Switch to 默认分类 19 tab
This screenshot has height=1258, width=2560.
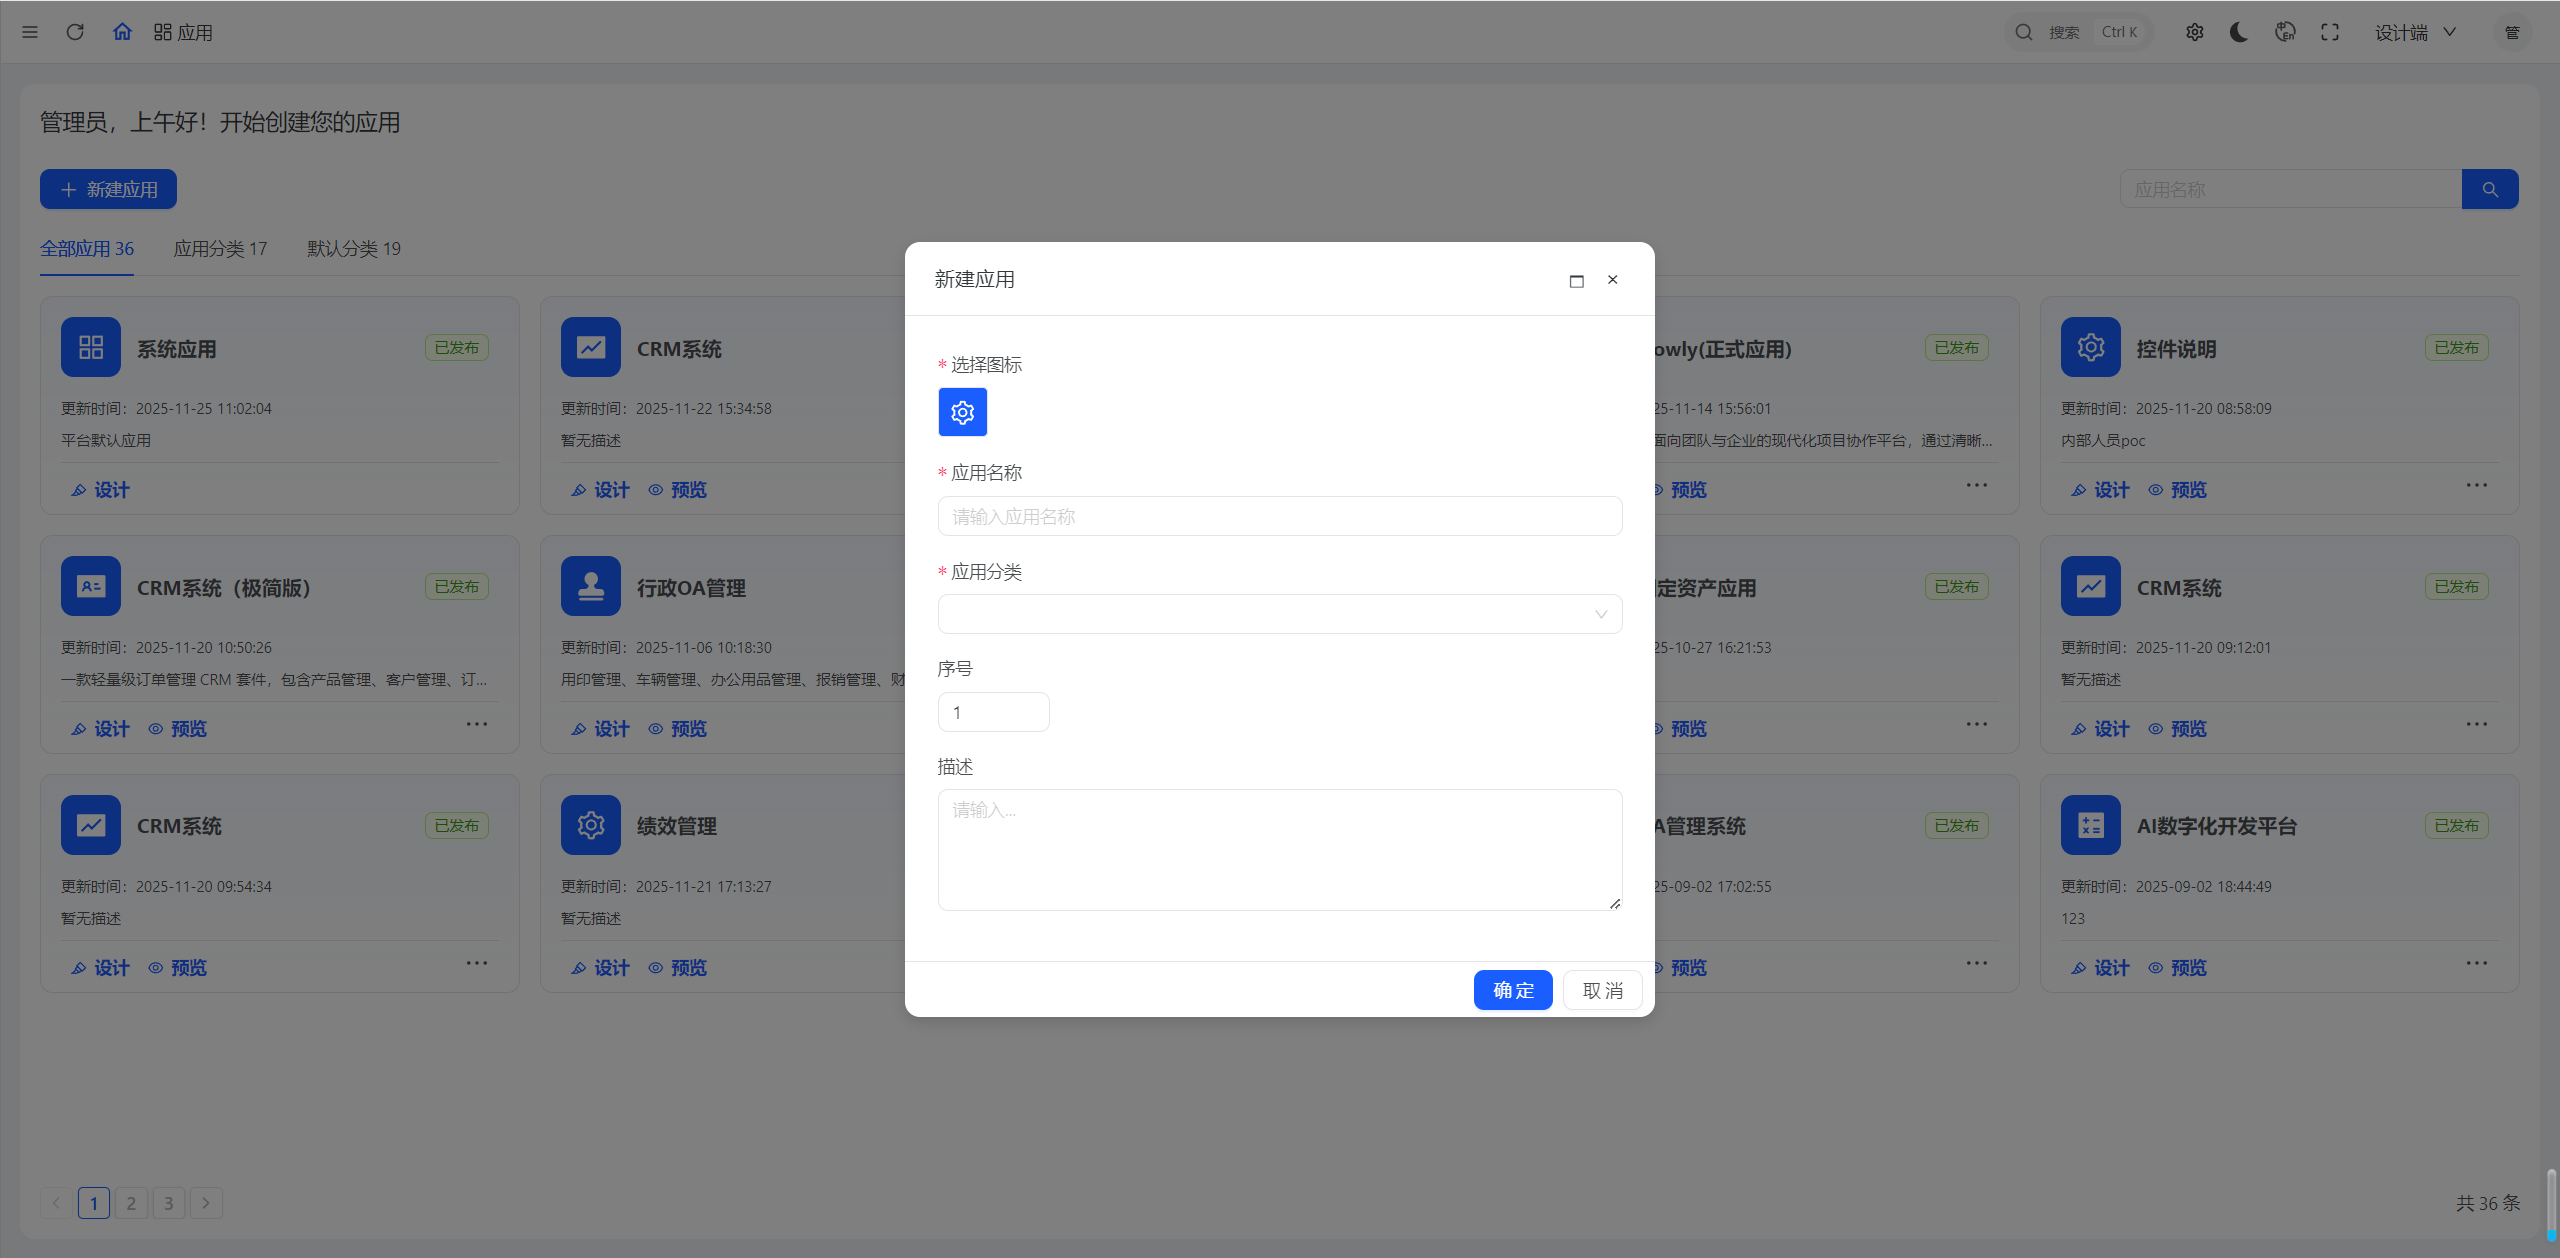coord(353,249)
